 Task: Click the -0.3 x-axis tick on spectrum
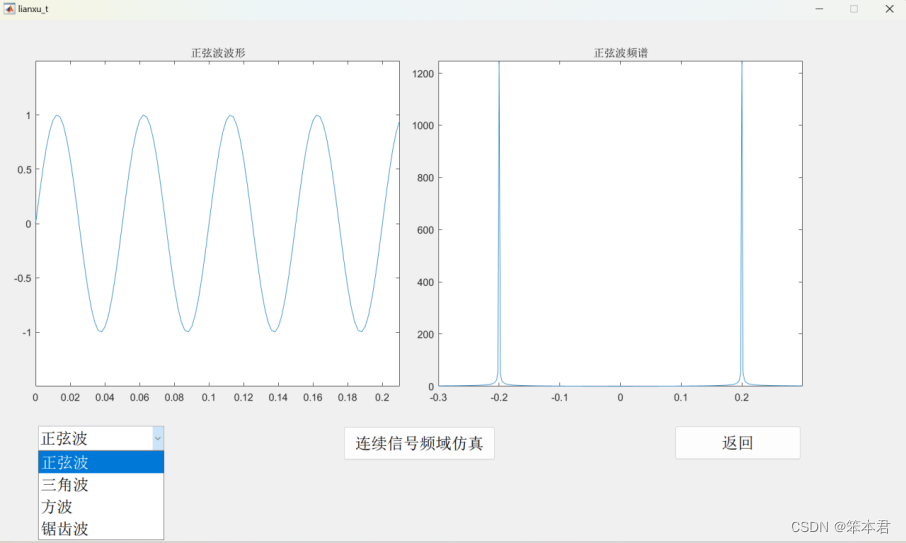coord(439,397)
